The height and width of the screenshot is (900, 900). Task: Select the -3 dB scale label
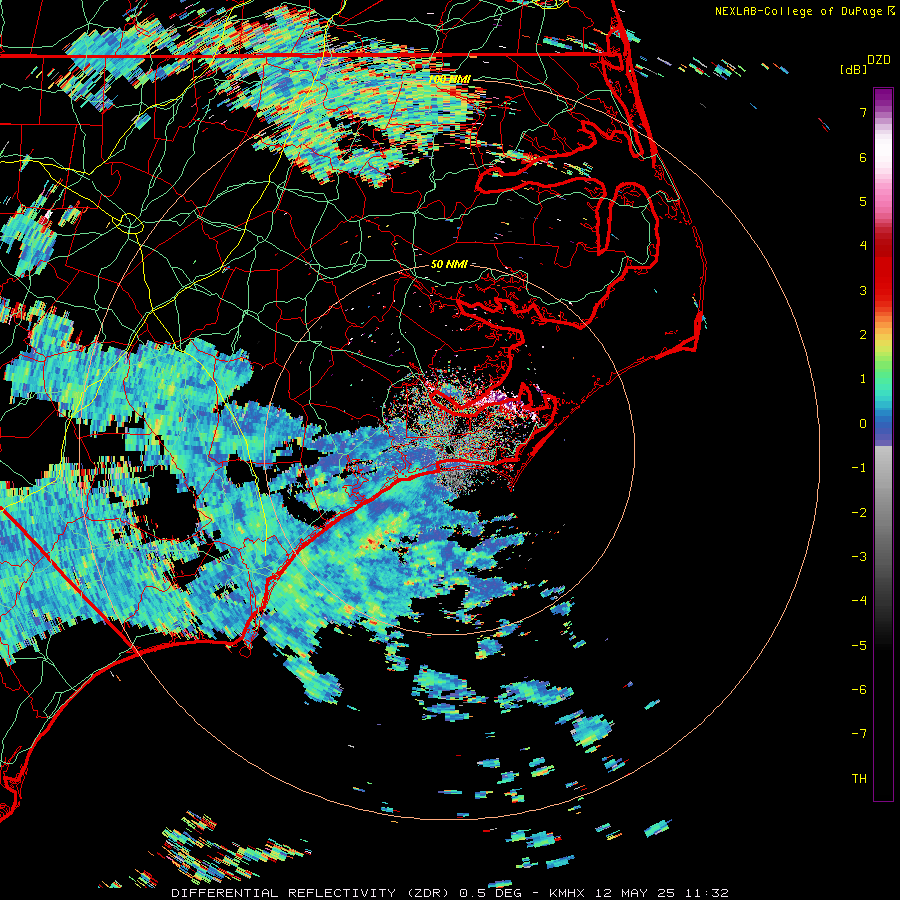[x=859, y=557]
